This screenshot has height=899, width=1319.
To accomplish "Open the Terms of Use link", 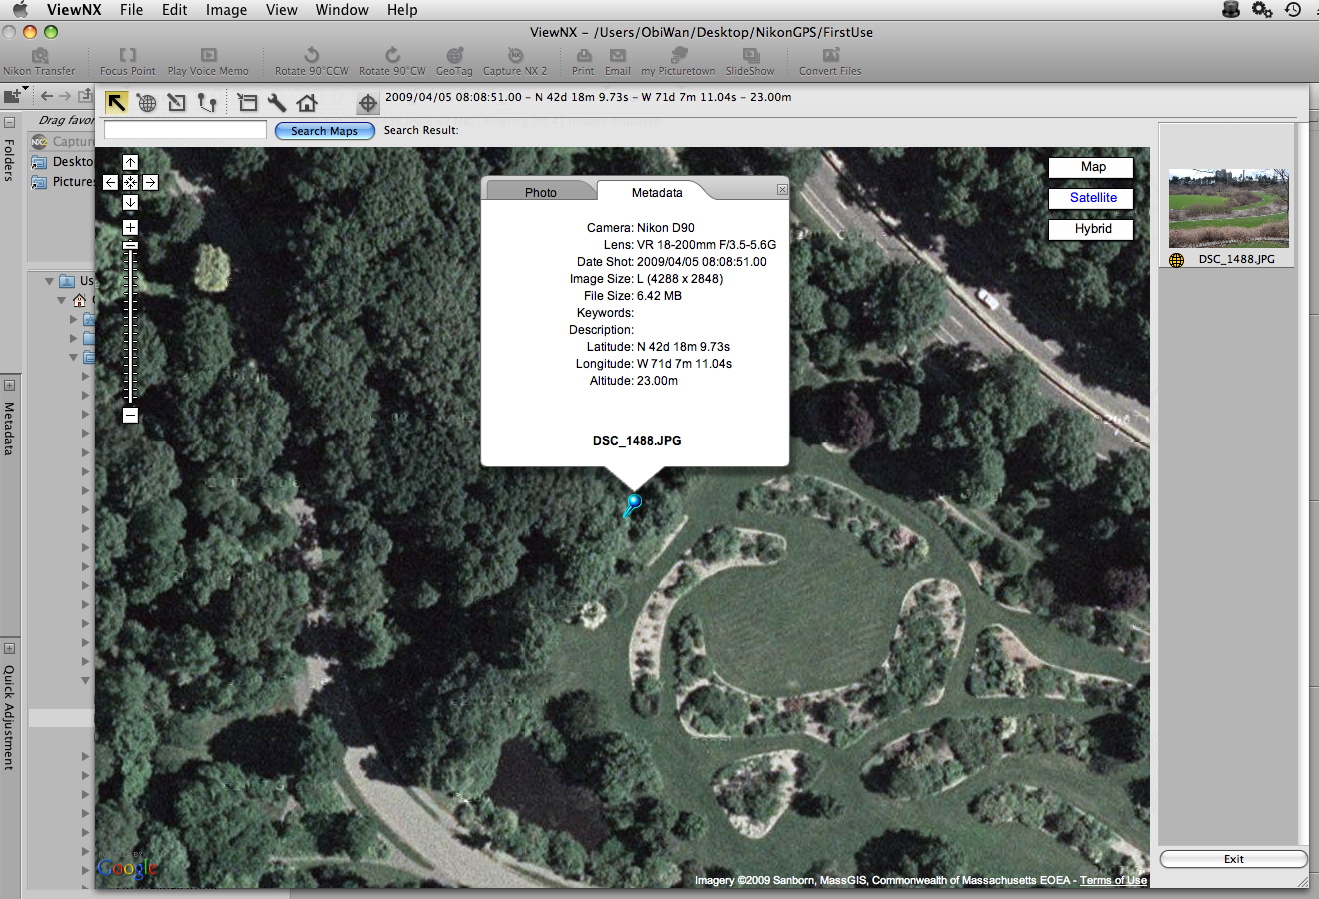I will [1113, 880].
